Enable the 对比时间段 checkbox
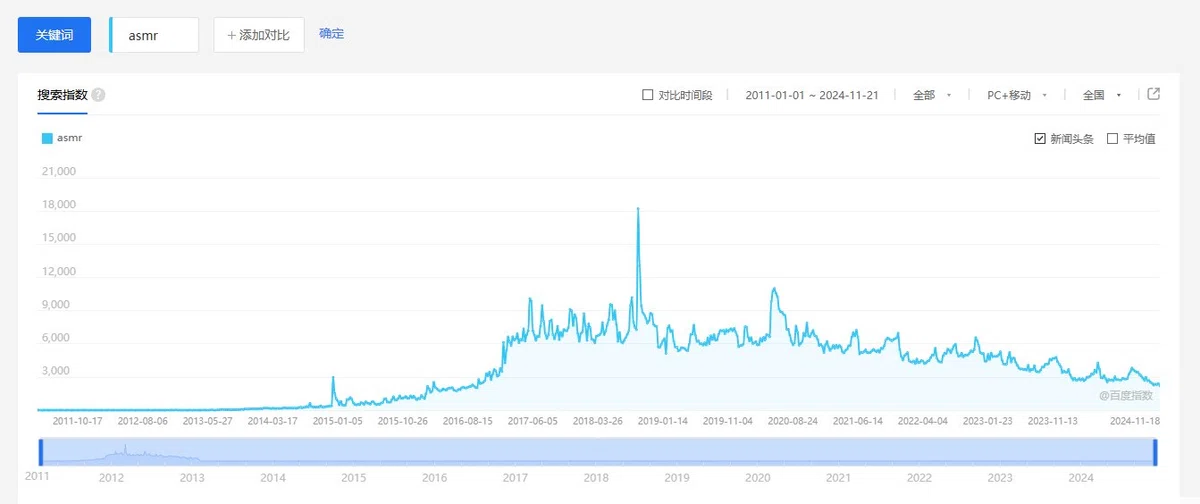This screenshot has height=504, width=1200. (647, 95)
